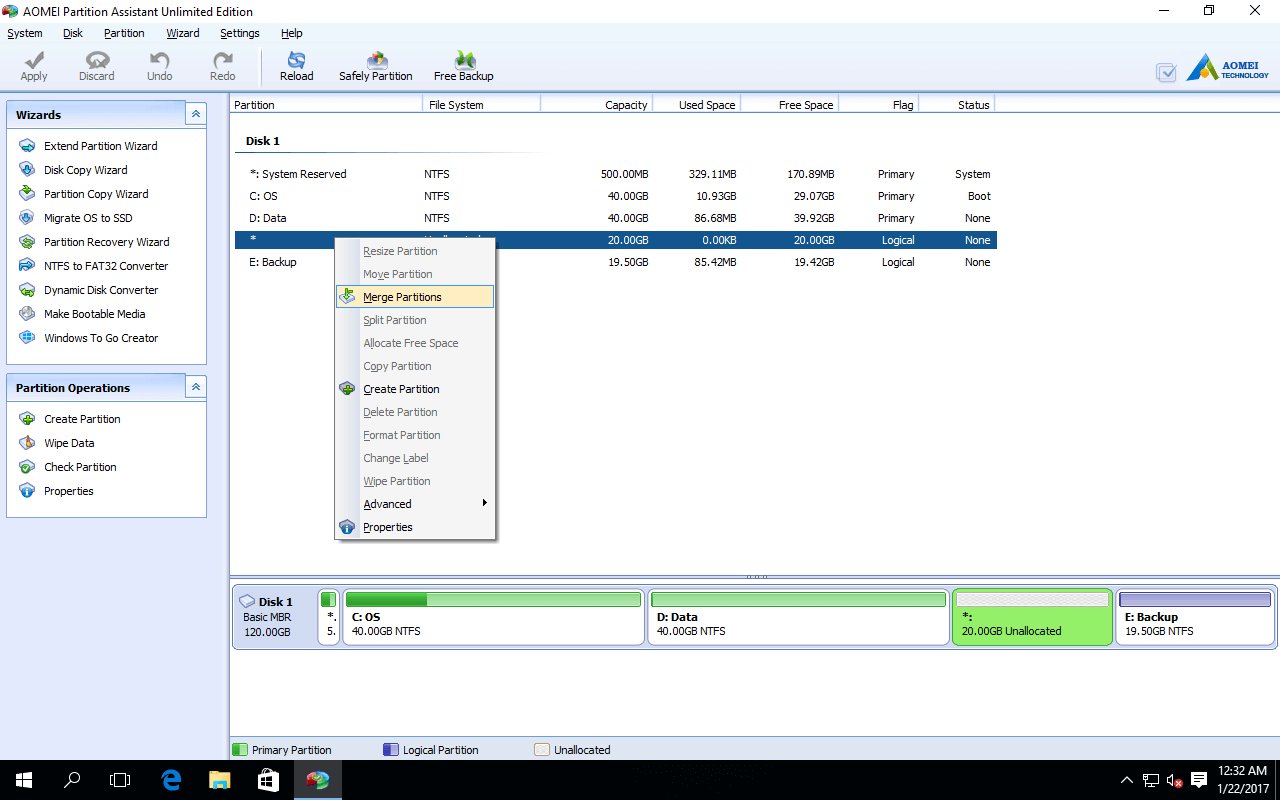Open the Make Bootable Media tool
Viewport: 1280px width, 800px height.
click(93, 313)
